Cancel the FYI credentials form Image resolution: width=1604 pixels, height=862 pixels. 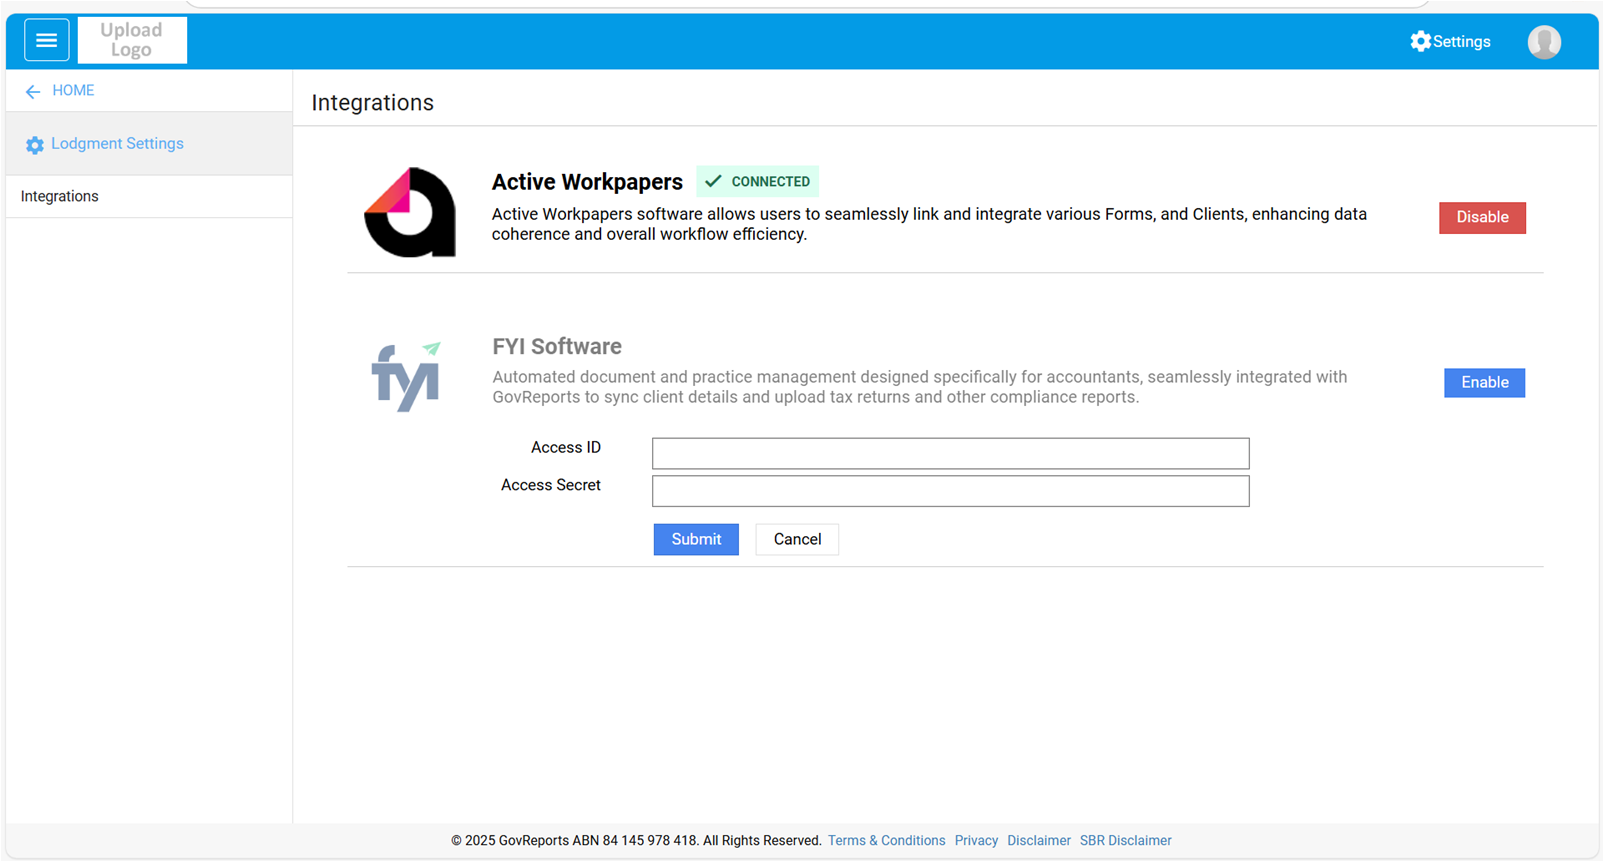click(797, 539)
